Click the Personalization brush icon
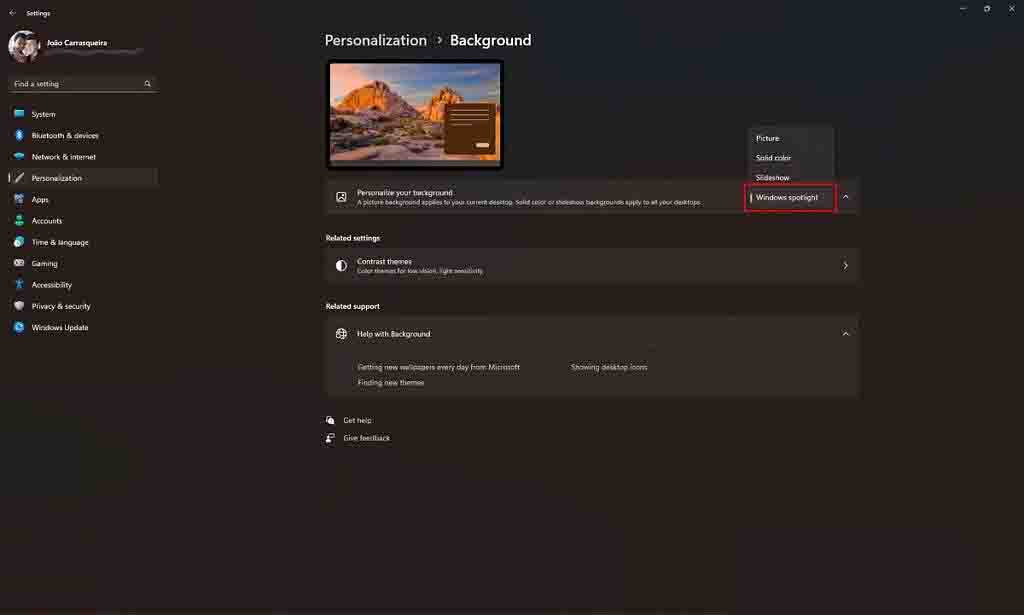This screenshot has height=615, width=1024. pyautogui.click(x=19, y=178)
